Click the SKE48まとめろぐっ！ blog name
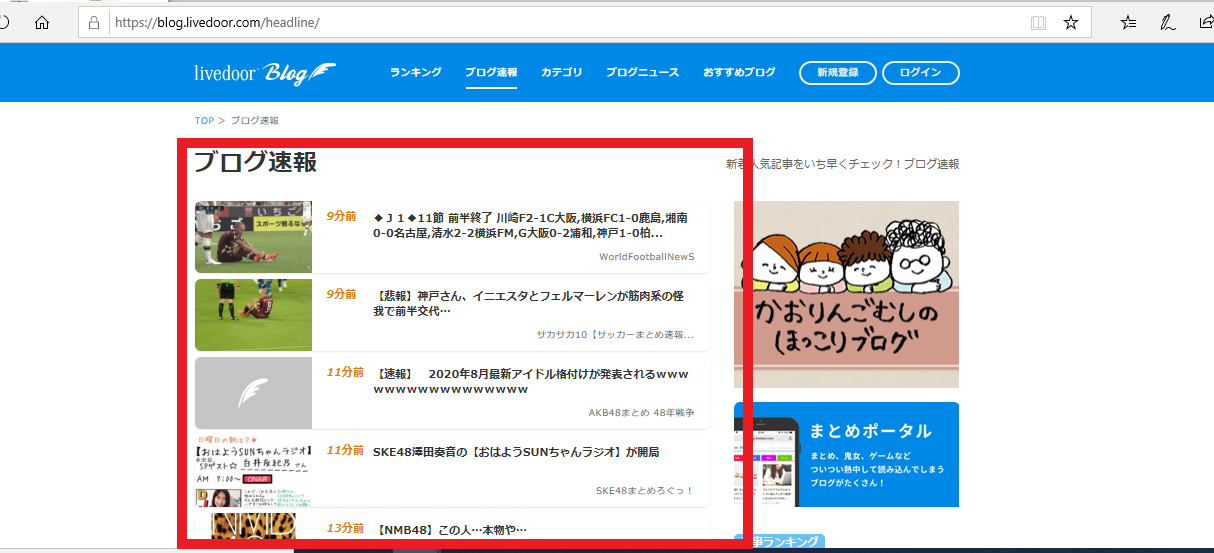The height and width of the screenshot is (553, 1214). [645, 490]
